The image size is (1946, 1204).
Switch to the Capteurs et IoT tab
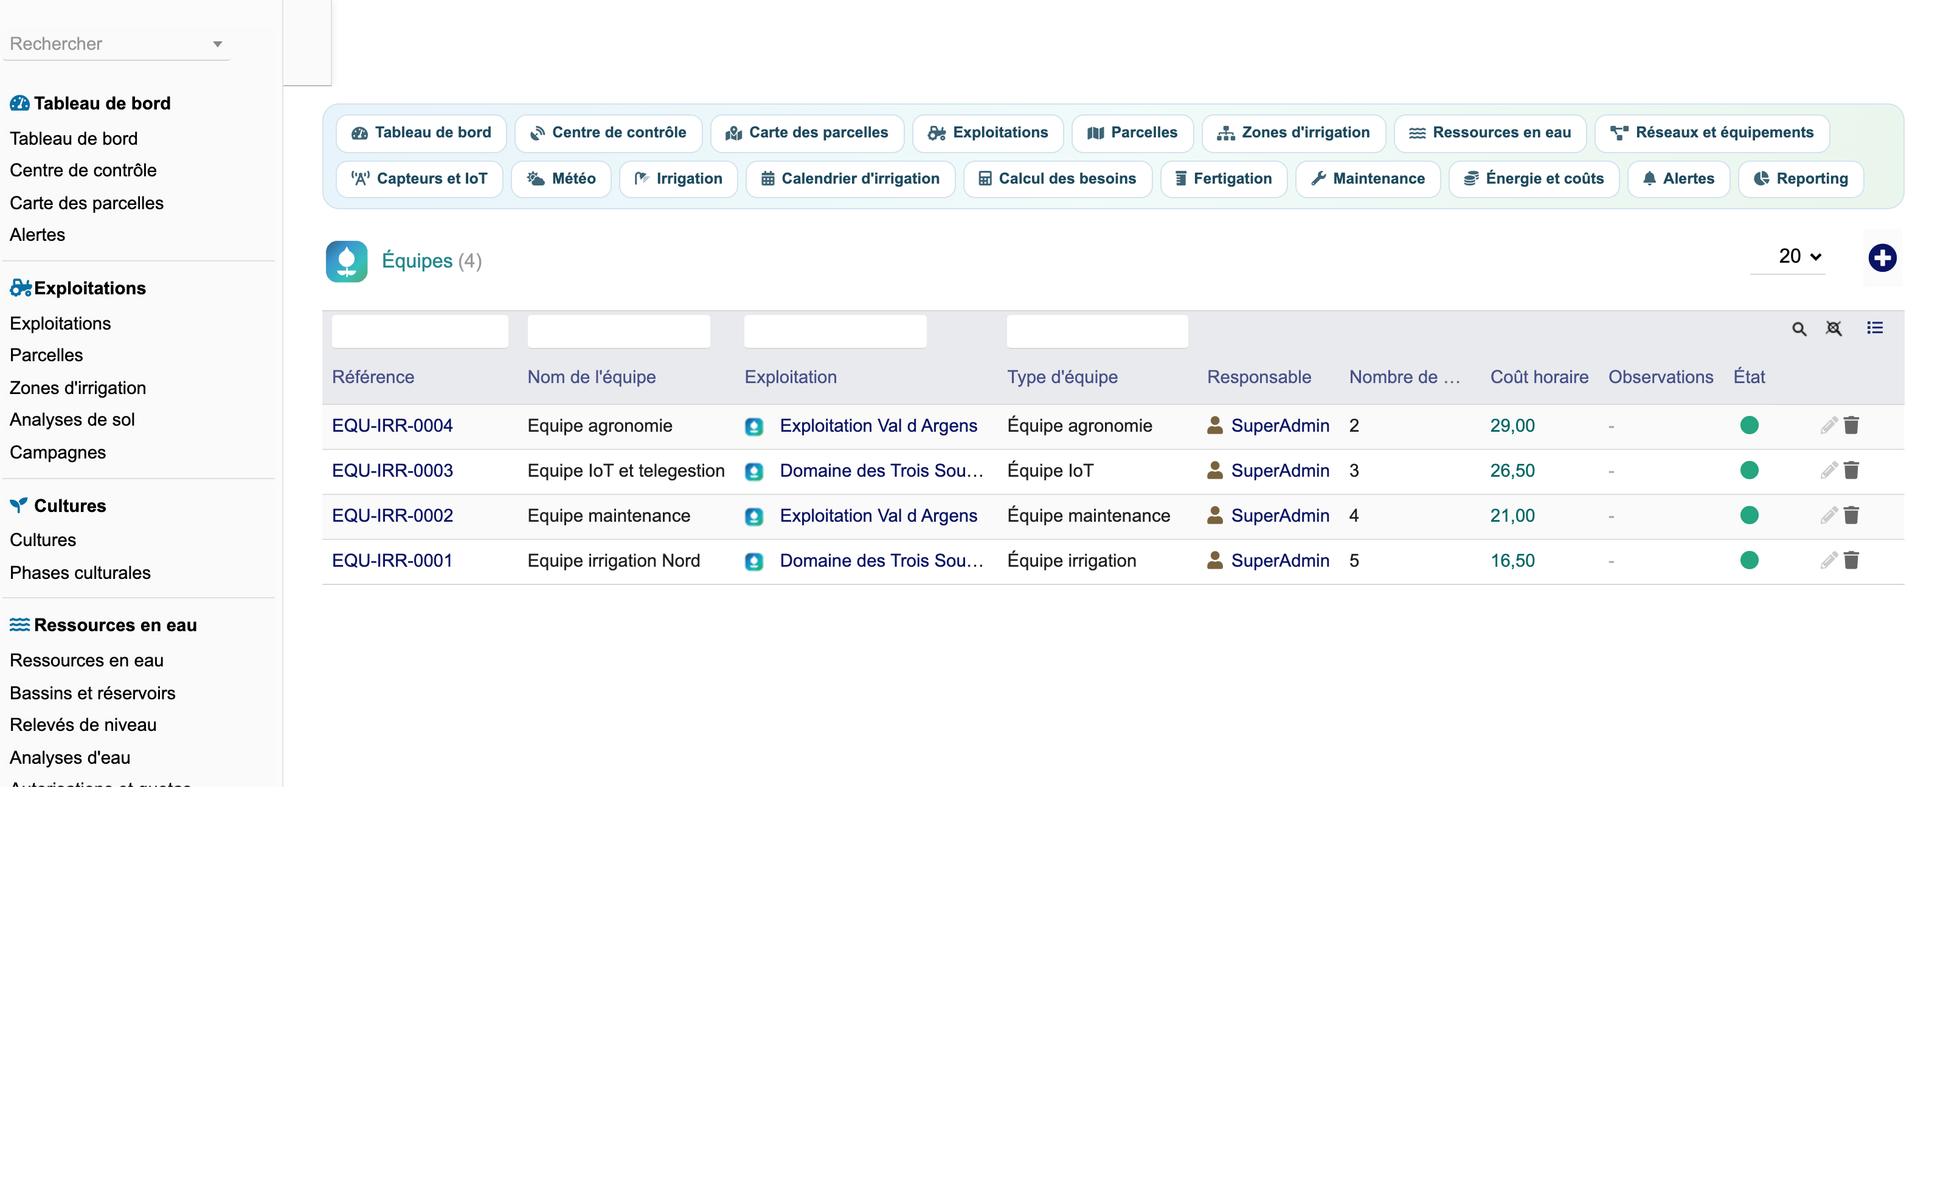pyautogui.click(x=420, y=179)
